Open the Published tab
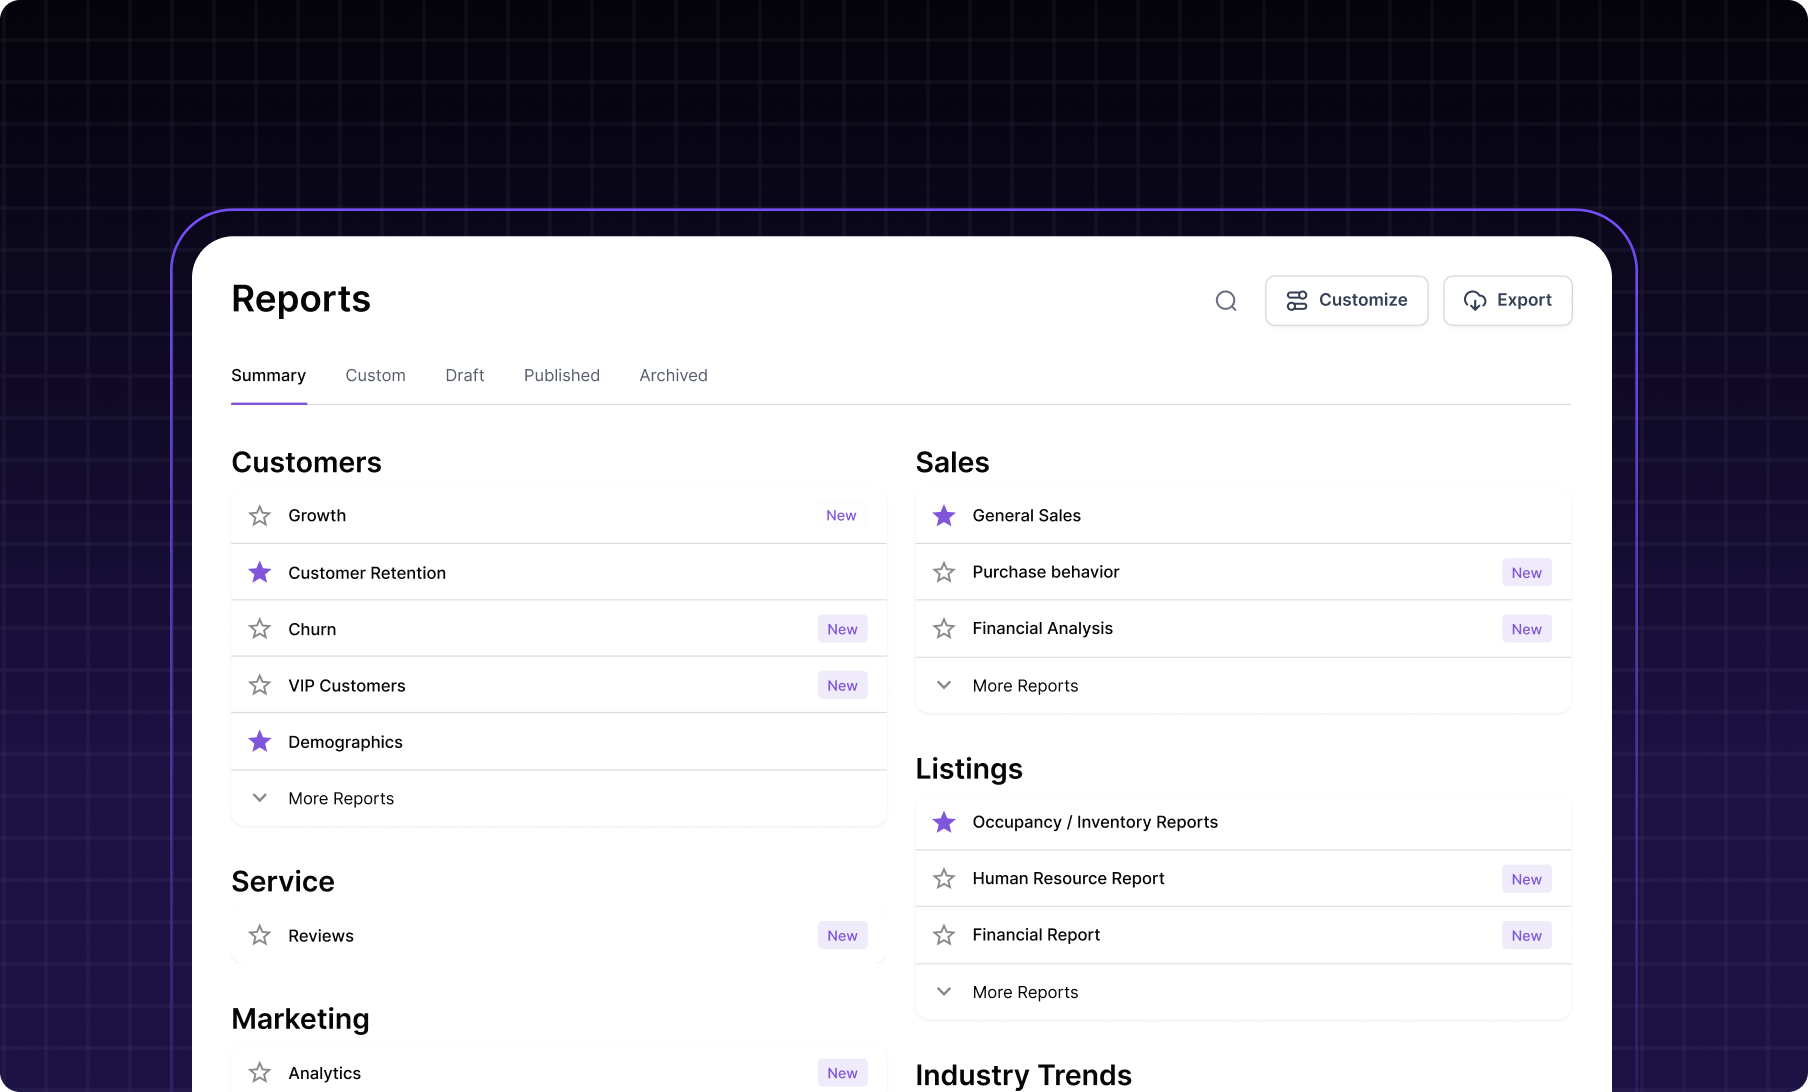The height and width of the screenshot is (1092, 1808). point(561,376)
